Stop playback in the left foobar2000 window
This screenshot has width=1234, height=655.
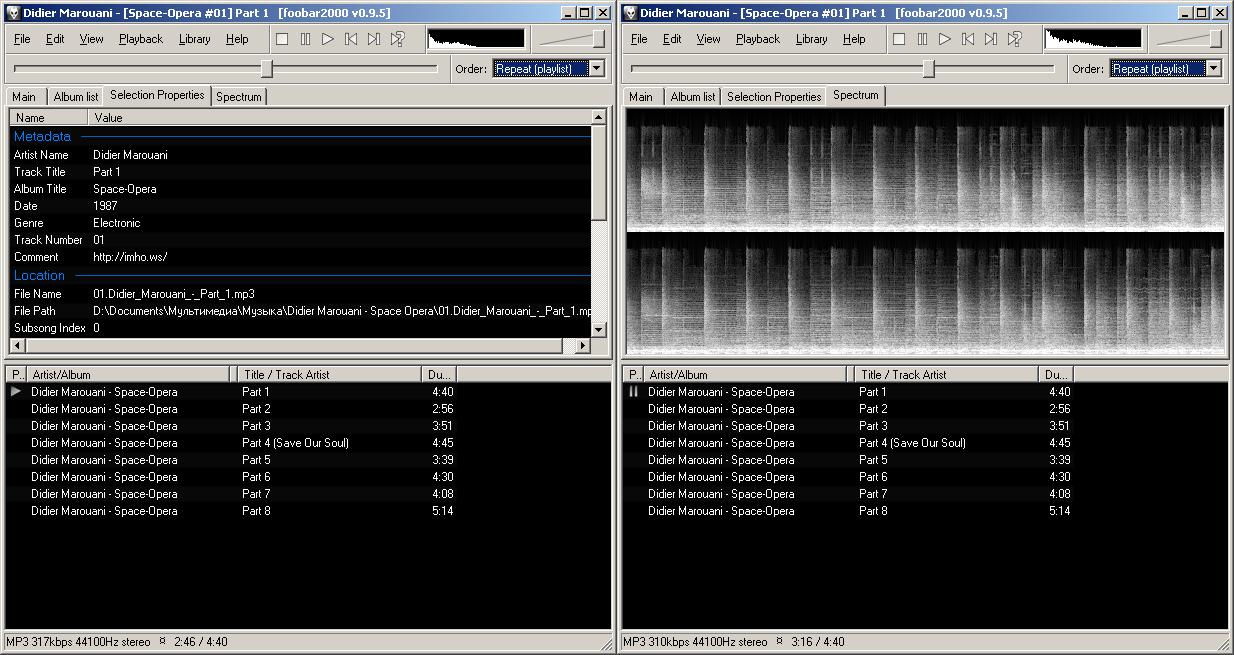click(282, 39)
